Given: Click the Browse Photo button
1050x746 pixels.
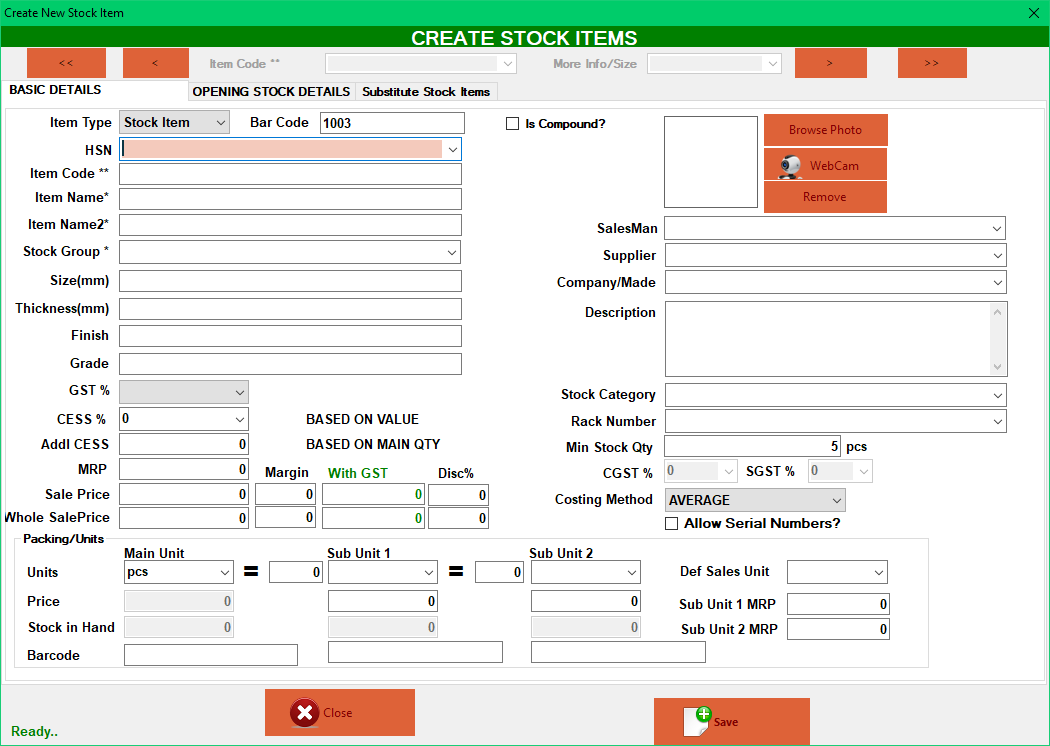Looking at the screenshot, I should pos(825,130).
